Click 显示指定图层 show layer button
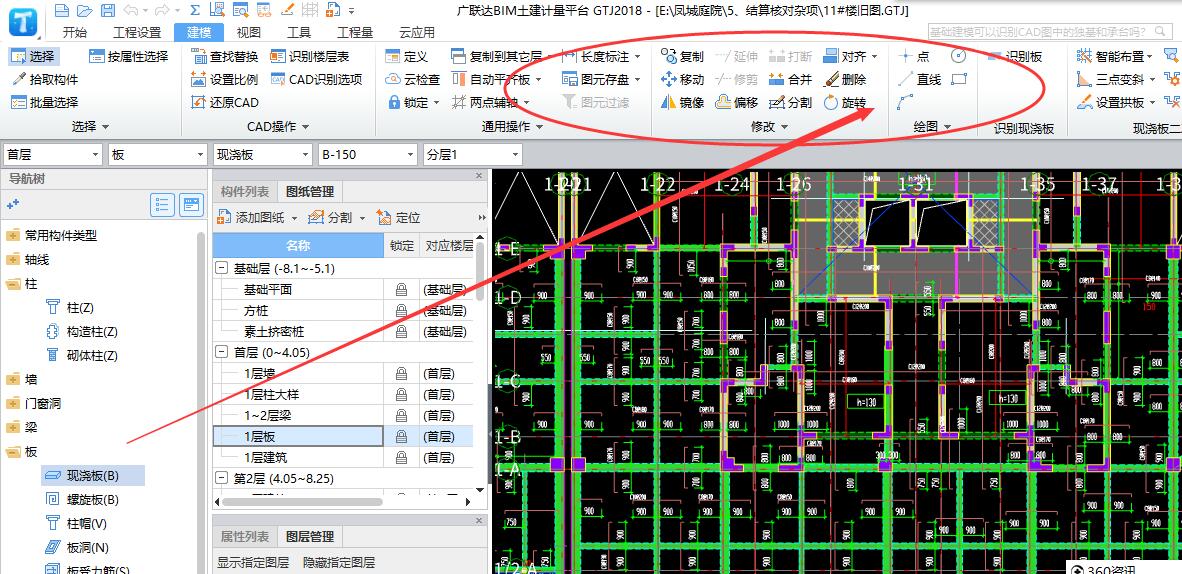 click(253, 562)
